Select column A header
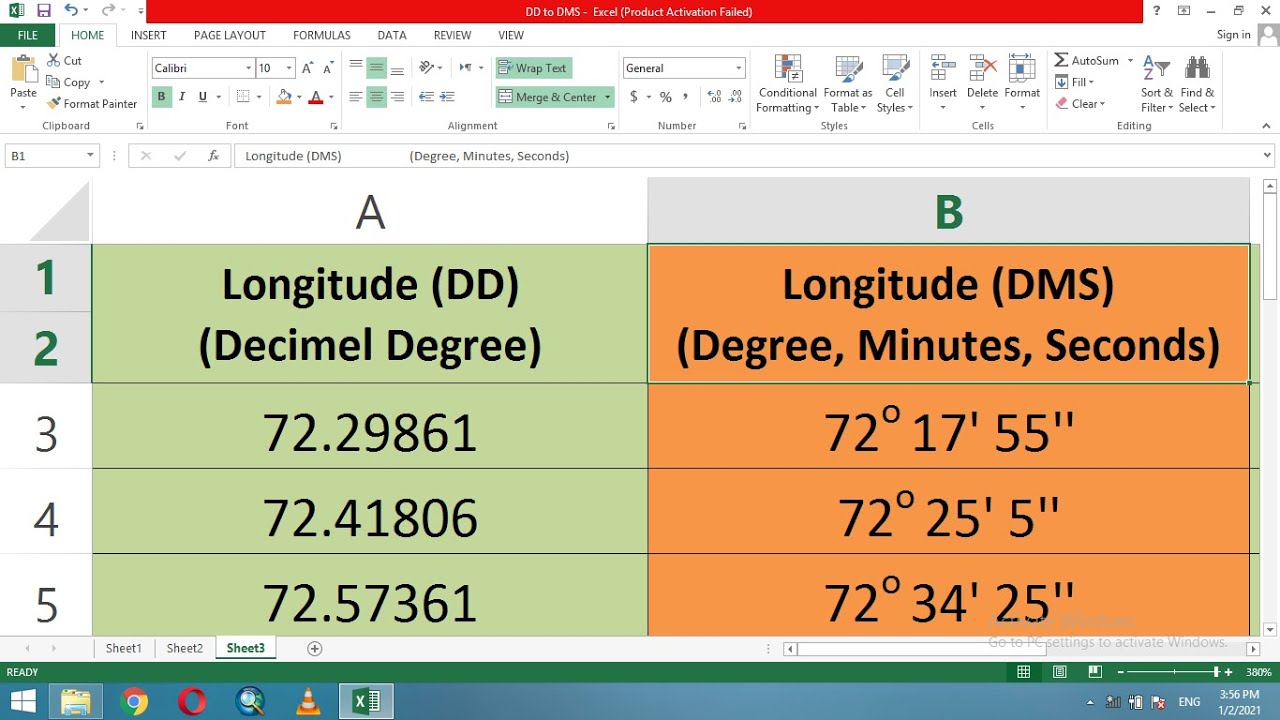1280x720 pixels. pos(370,211)
